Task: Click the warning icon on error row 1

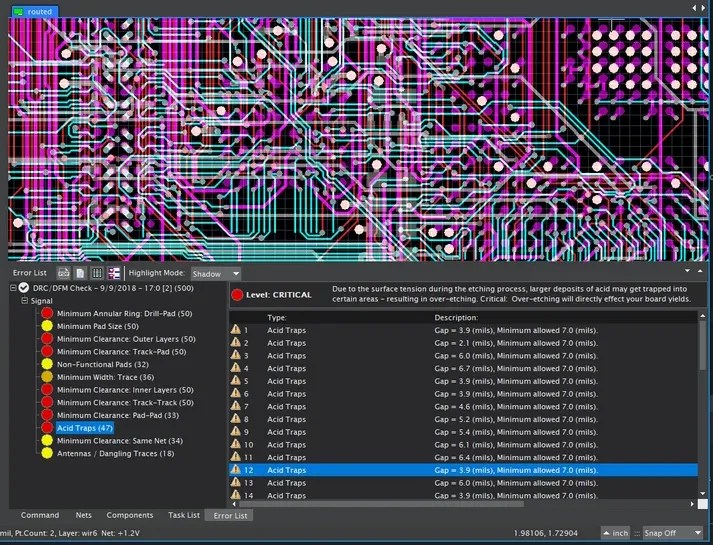Action: tap(236, 330)
